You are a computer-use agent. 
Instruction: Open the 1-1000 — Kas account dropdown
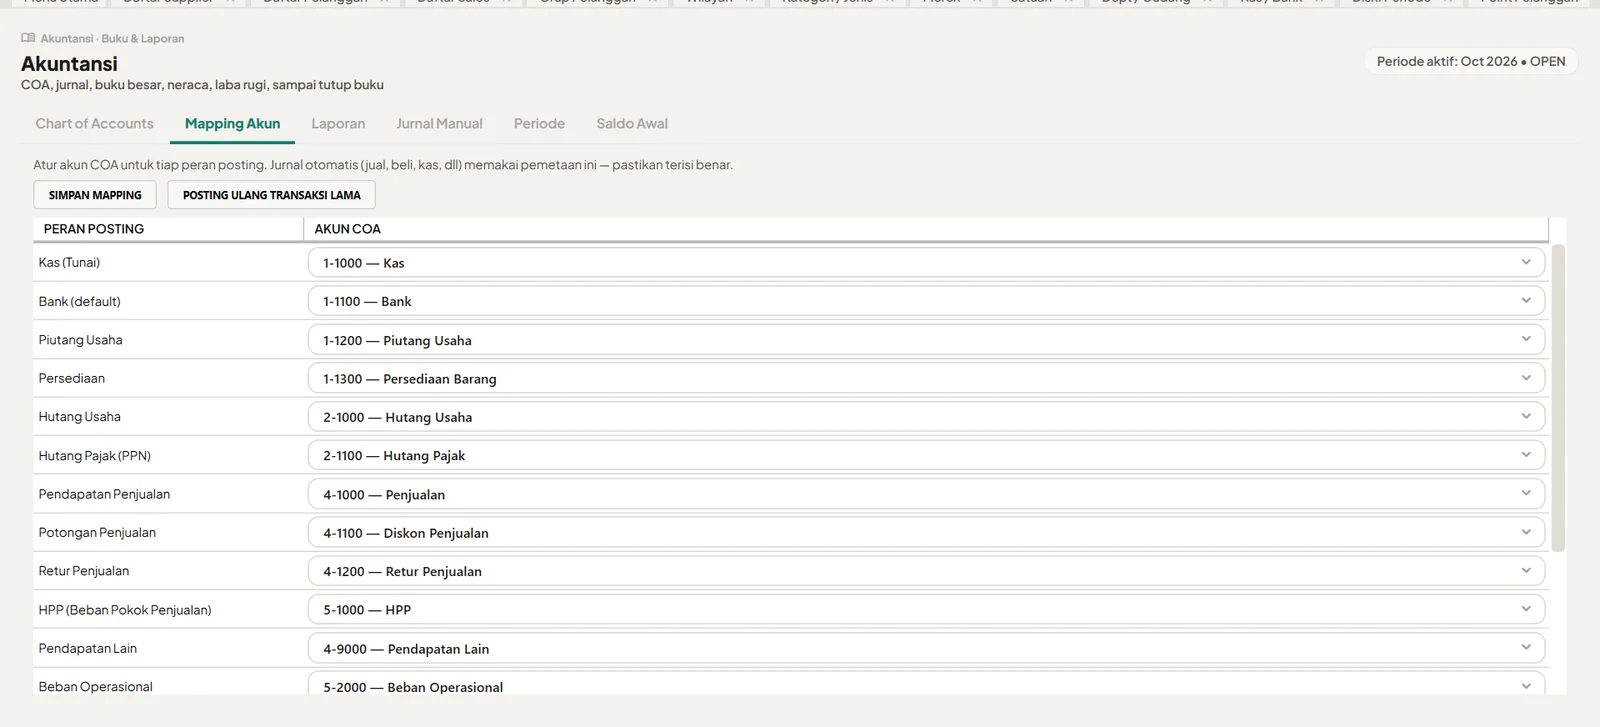pyautogui.click(x=926, y=263)
